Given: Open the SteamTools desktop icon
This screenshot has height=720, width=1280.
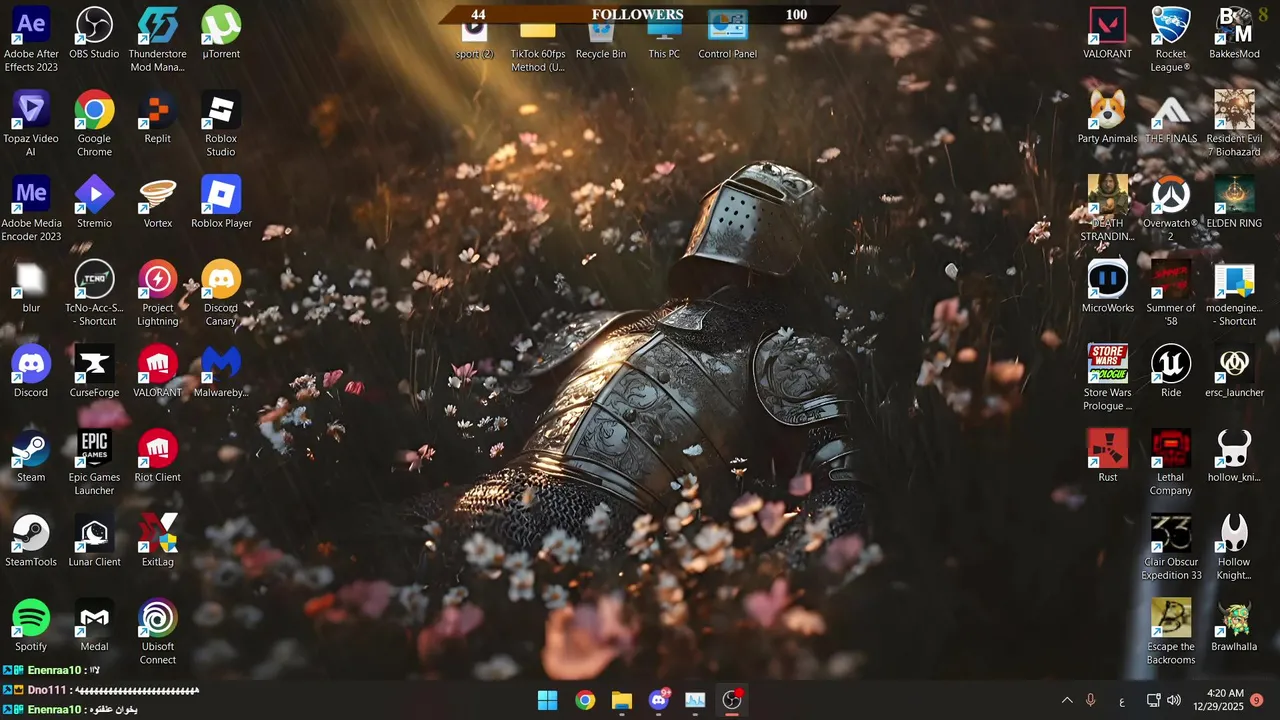Looking at the screenshot, I should click(x=31, y=541).
